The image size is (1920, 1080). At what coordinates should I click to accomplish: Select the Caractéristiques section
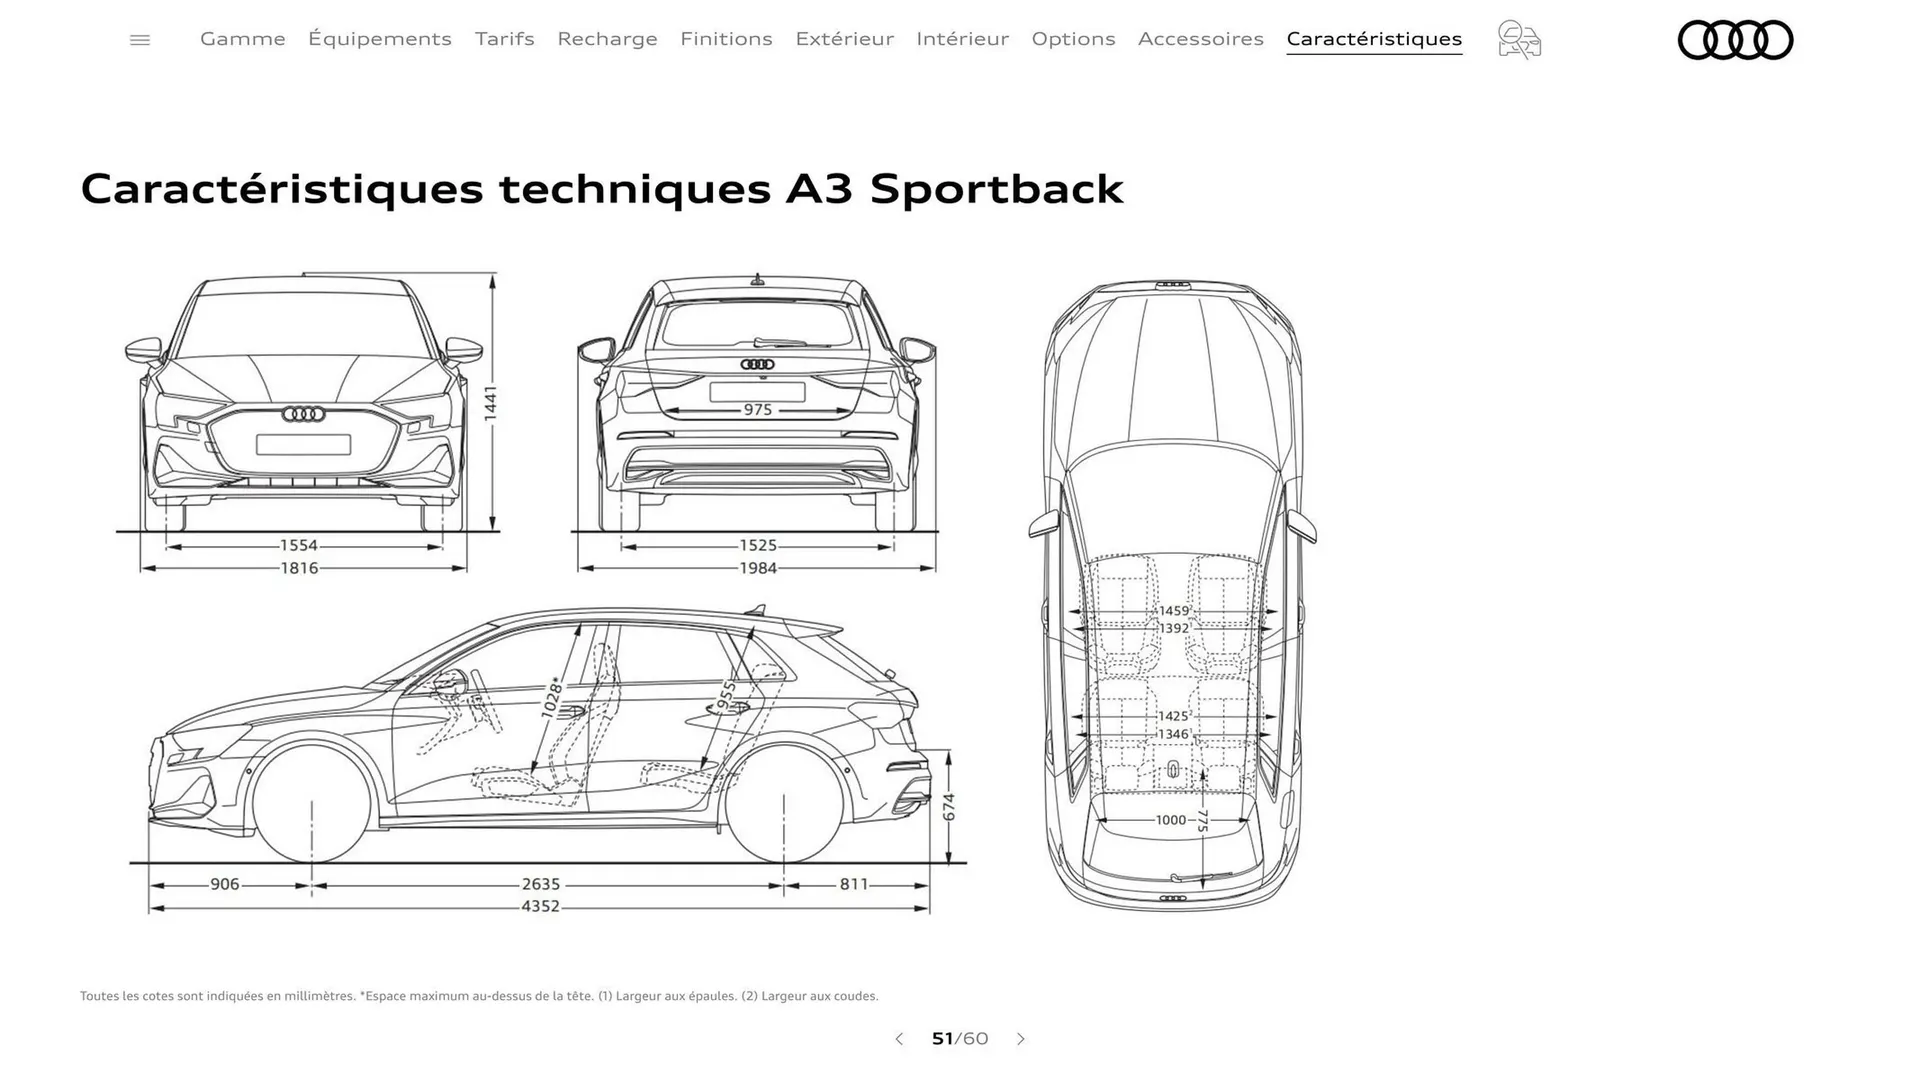coord(1374,39)
